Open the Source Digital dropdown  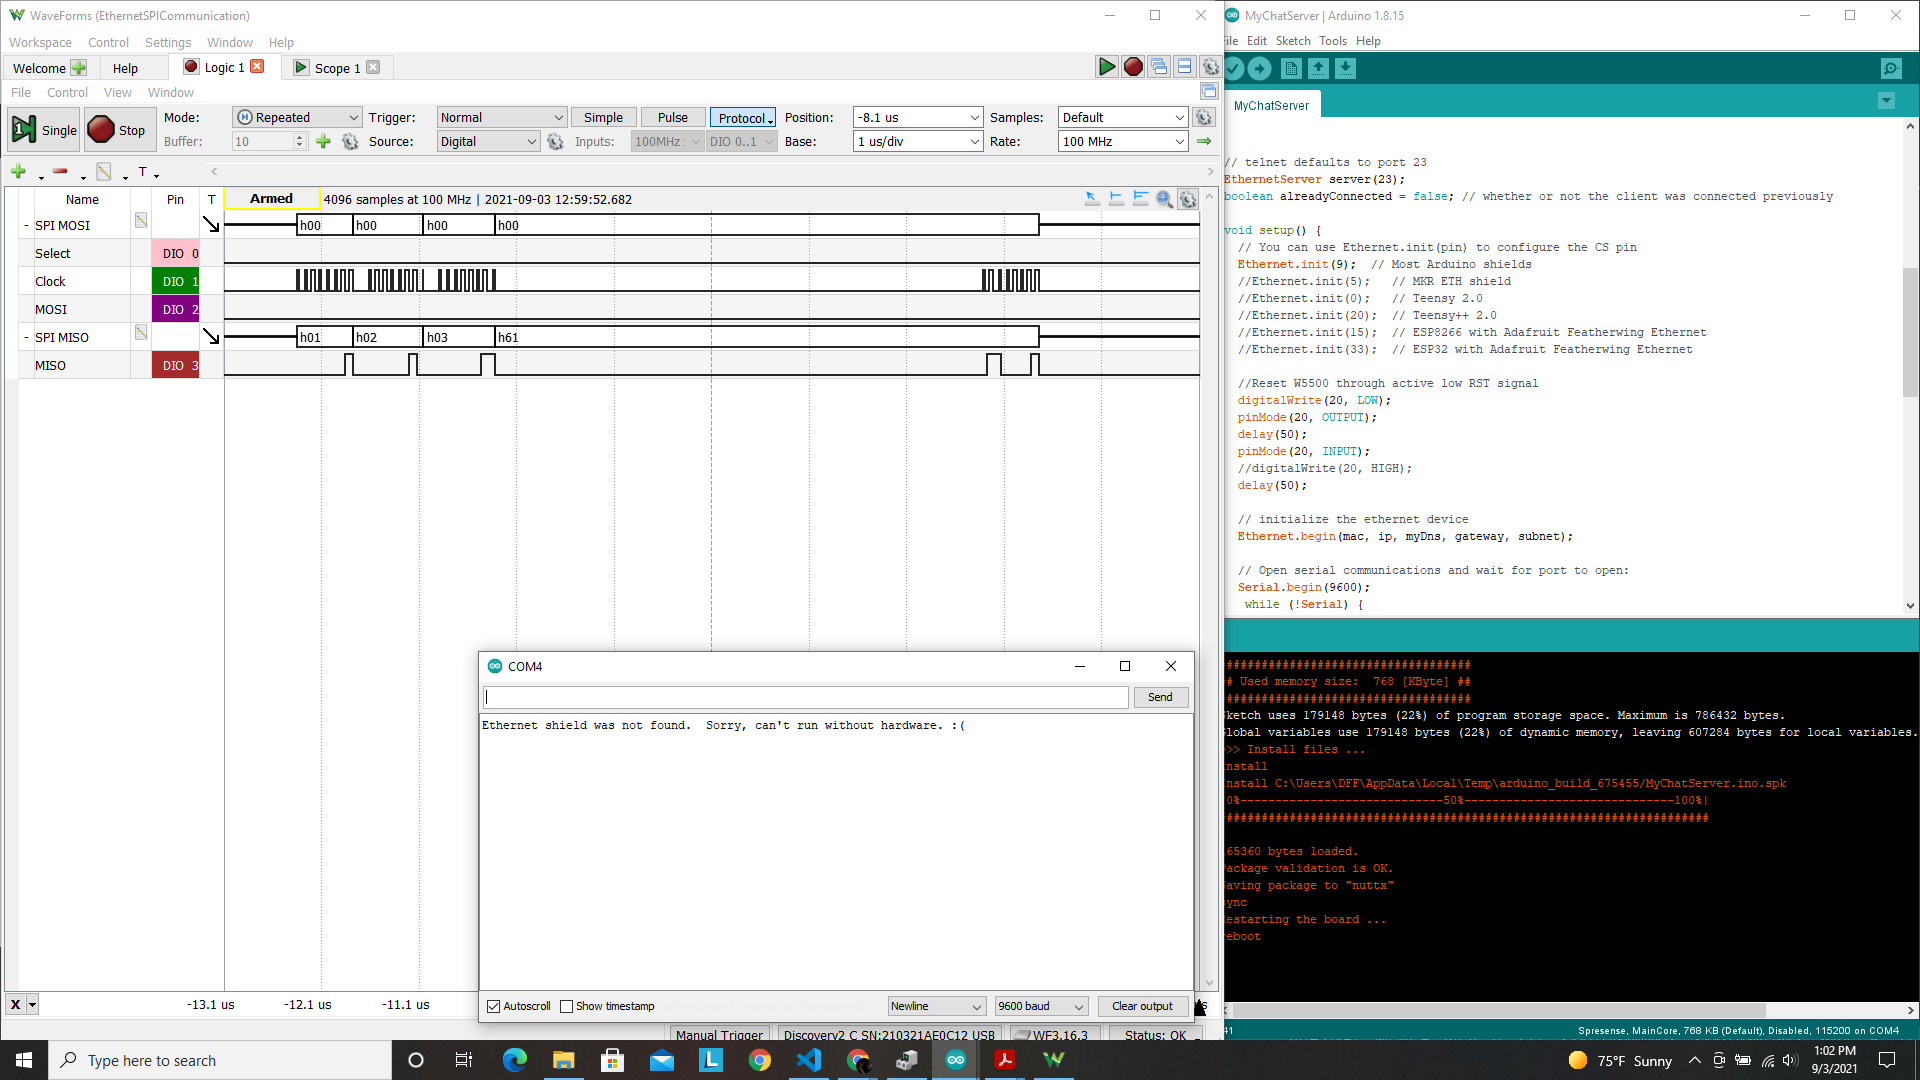(489, 142)
